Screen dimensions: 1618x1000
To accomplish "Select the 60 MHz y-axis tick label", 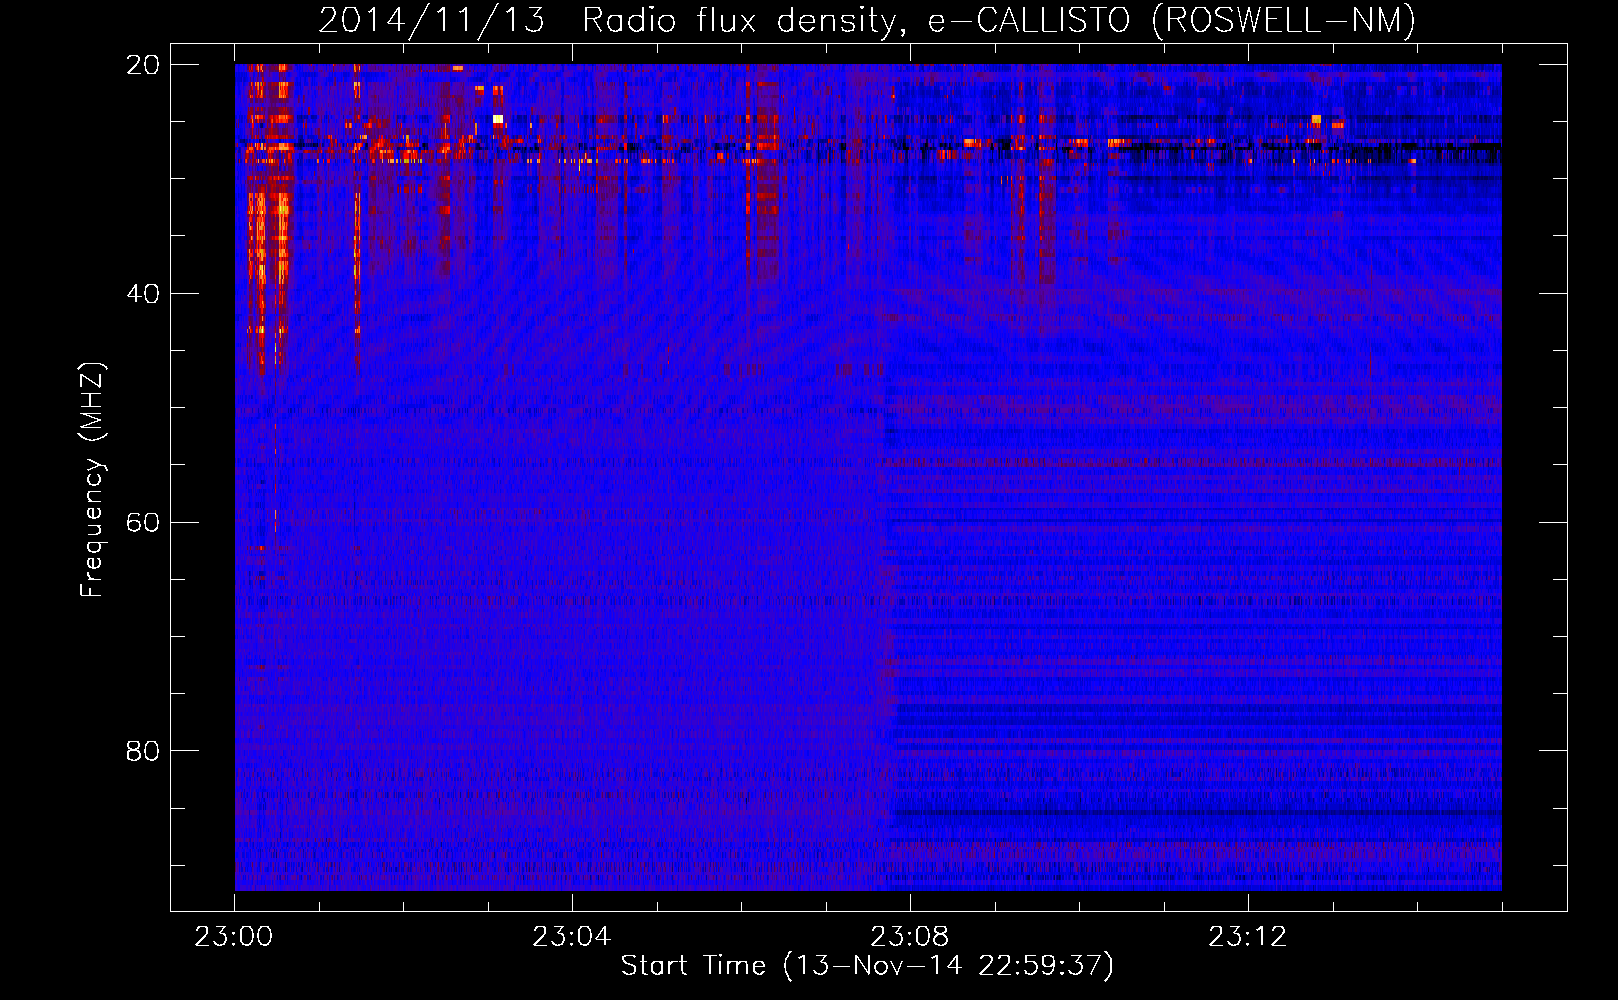I will pyautogui.click(x=143, y=523).
